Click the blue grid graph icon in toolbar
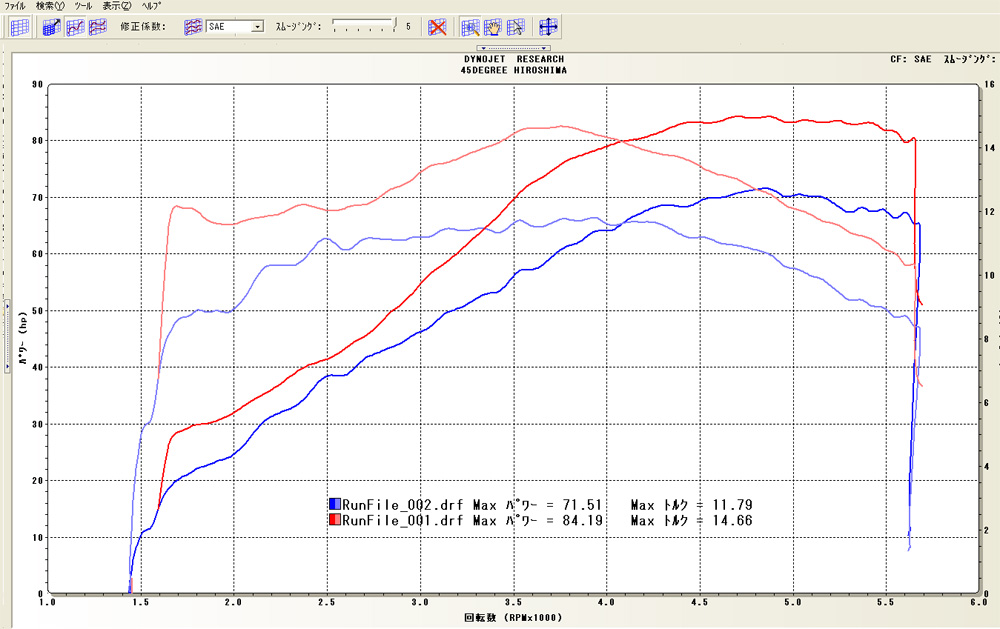Viewport: 1000px width, 629px height. point(18,27)
